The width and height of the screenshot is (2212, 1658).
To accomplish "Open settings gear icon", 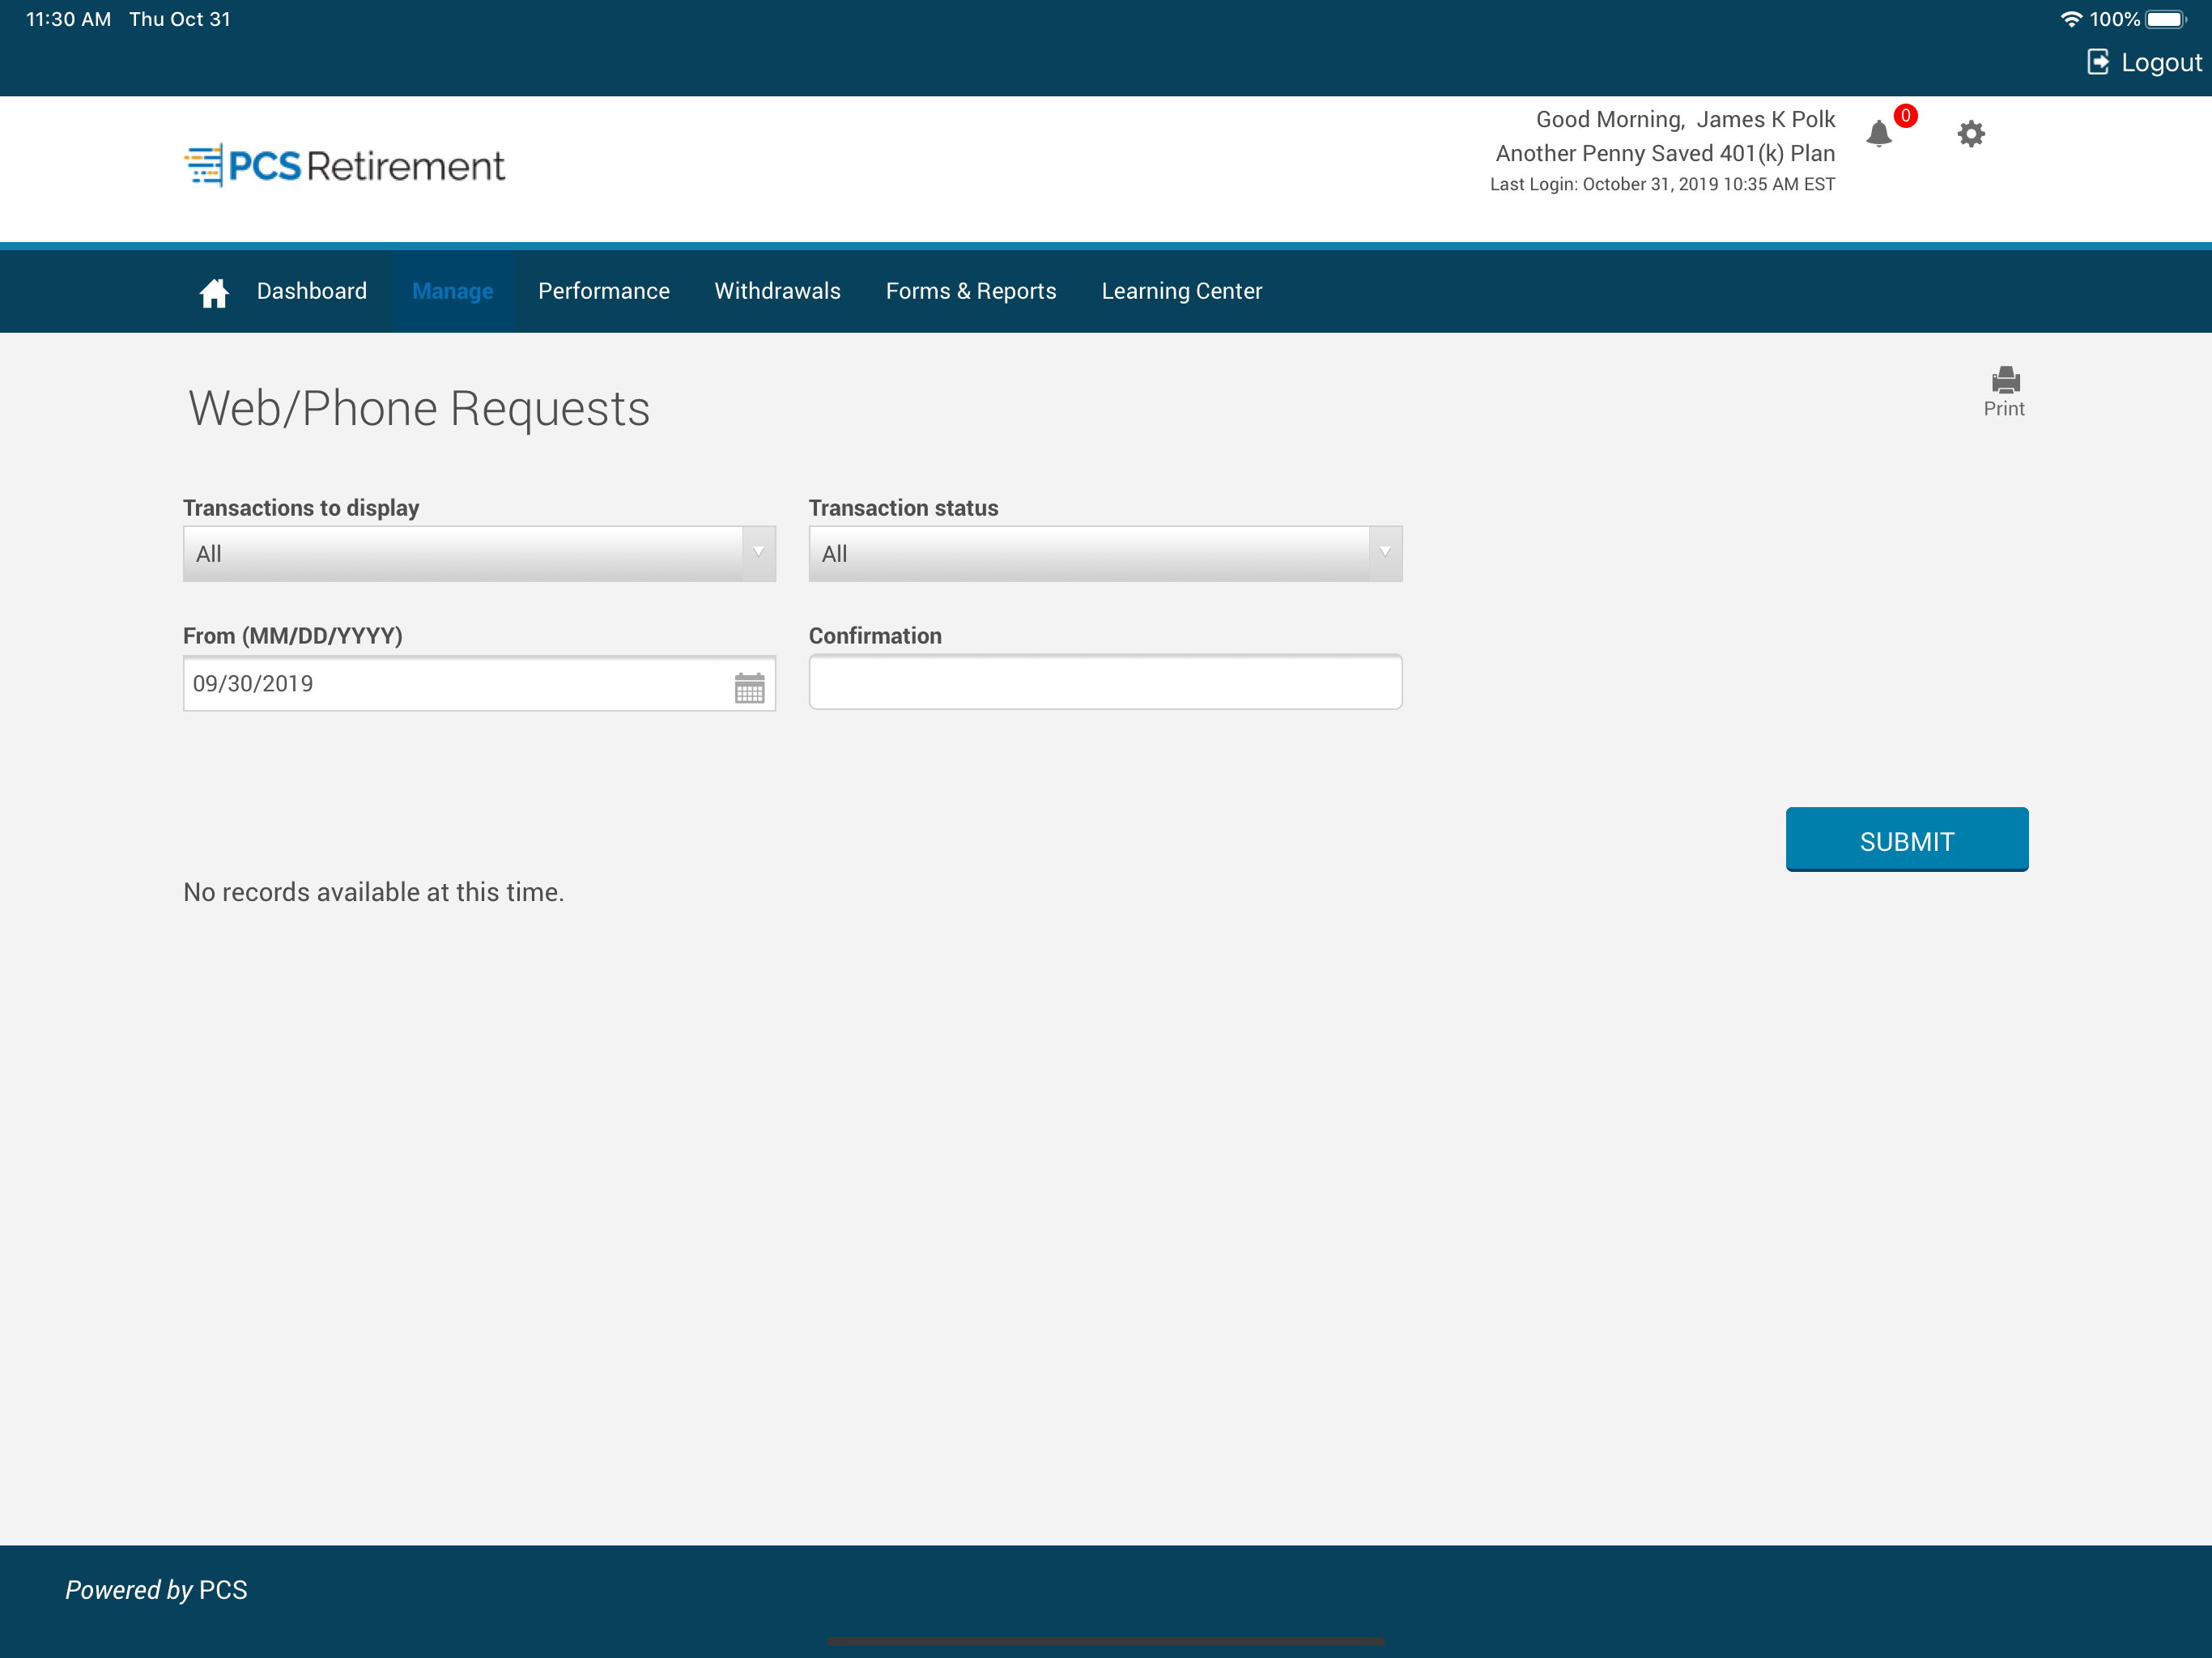I will tap(1970, 134).
